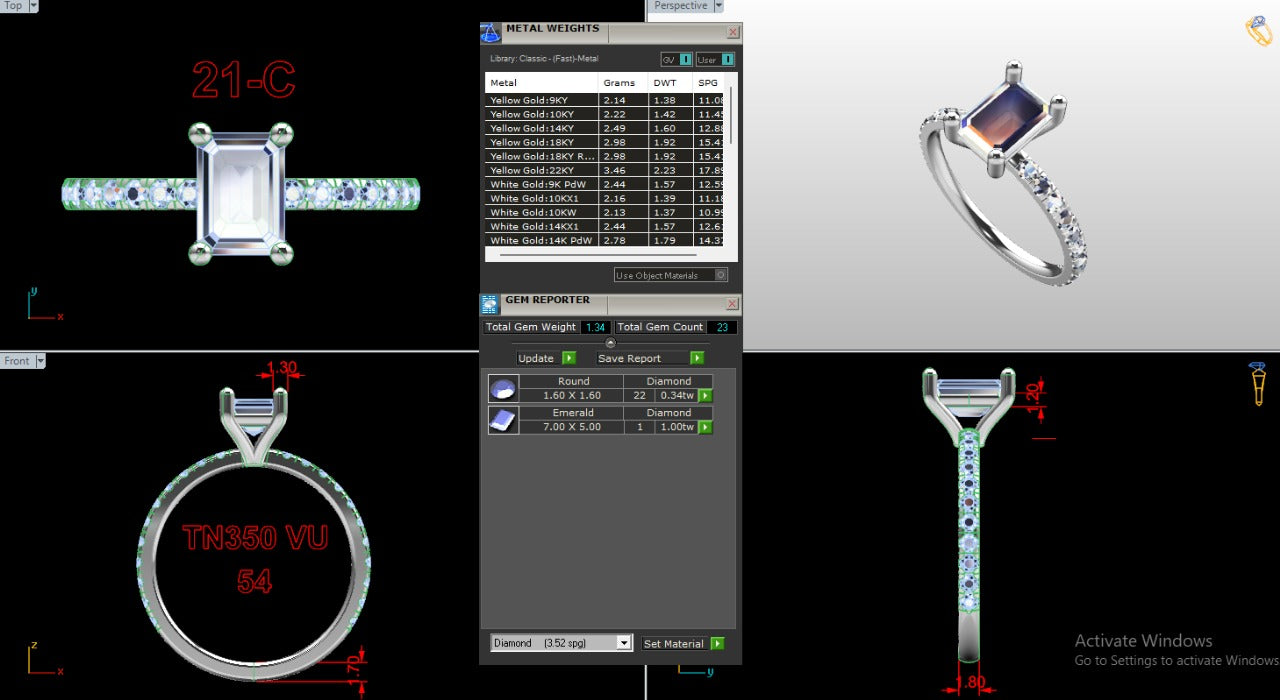This screenshot has width=1280, height=700.
Task: Close the Metal Weights panel
Action: (x=733, y=32)
